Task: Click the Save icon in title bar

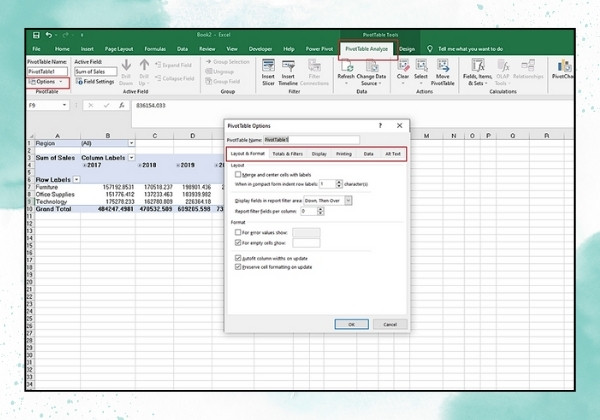Action: tap(36, 35)
